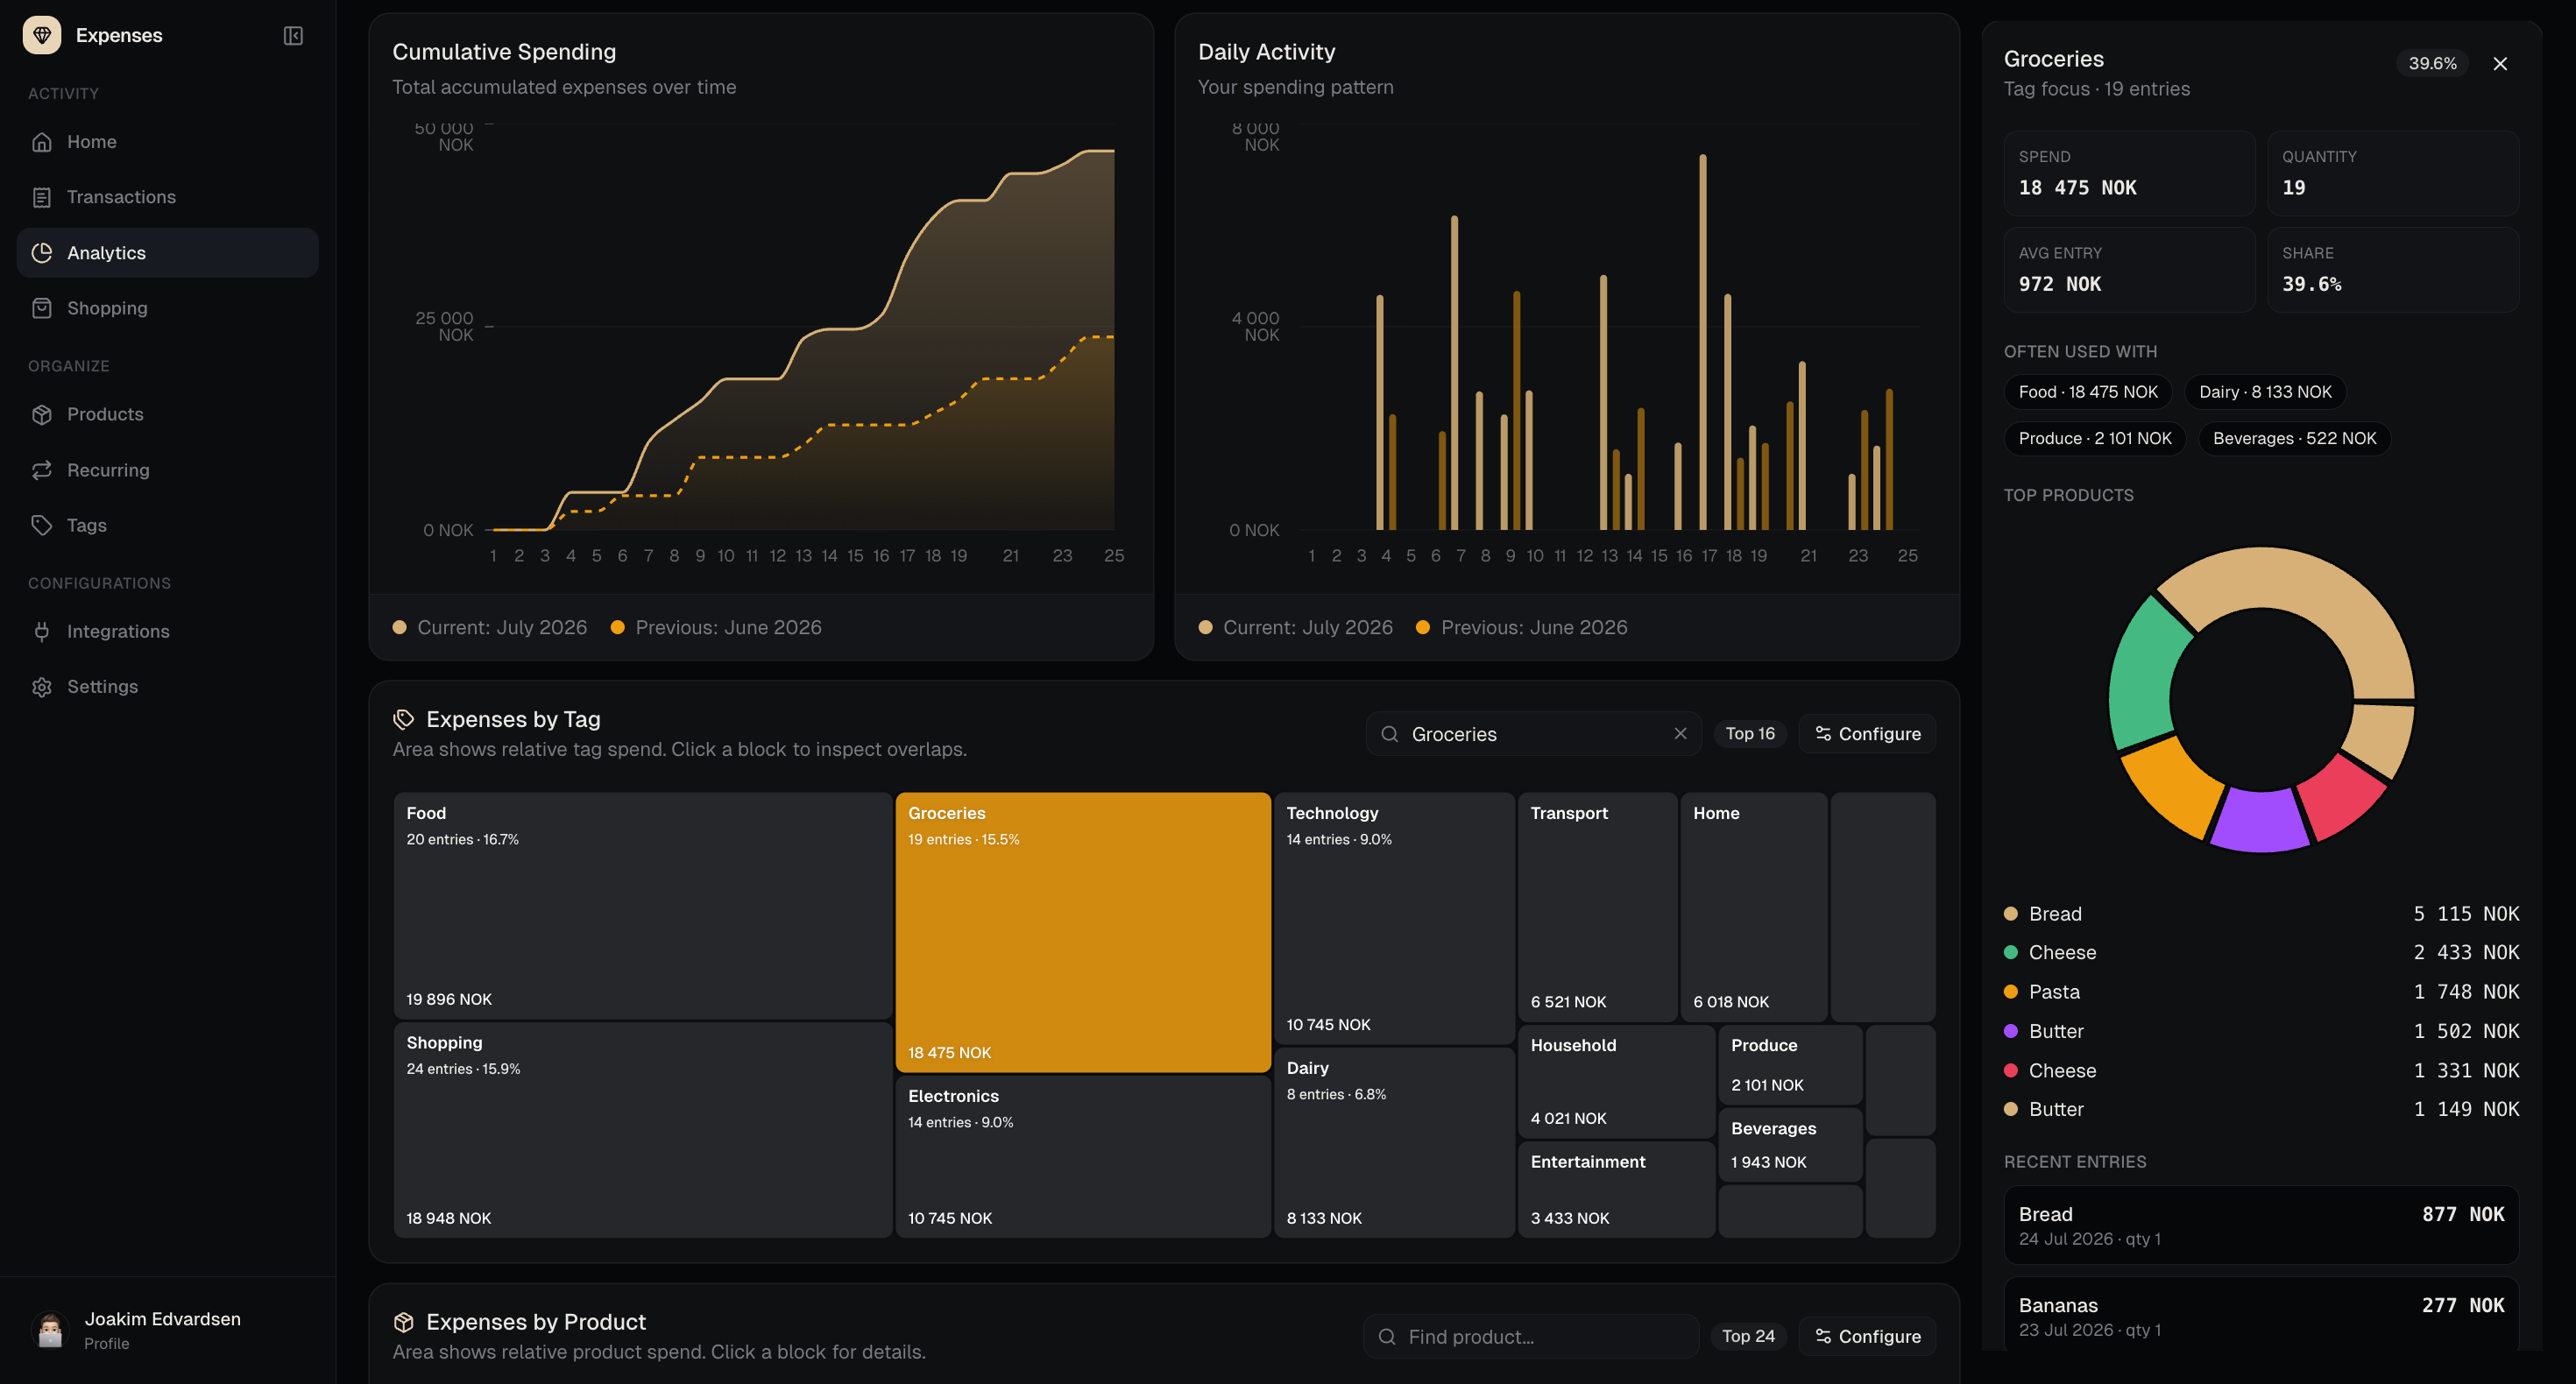The height and width of the screenshot is (1384, 2576).
Task: Open Joakim Edvardsen's profile
Action: point(168,1330)
